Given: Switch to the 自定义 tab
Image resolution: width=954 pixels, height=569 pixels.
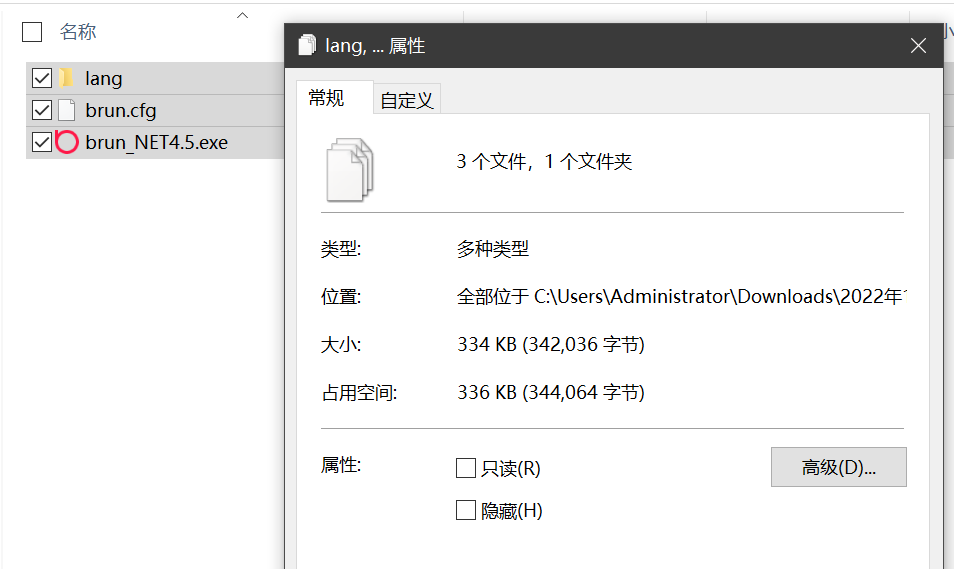Looking at the screenshot, I should point(407,100).
